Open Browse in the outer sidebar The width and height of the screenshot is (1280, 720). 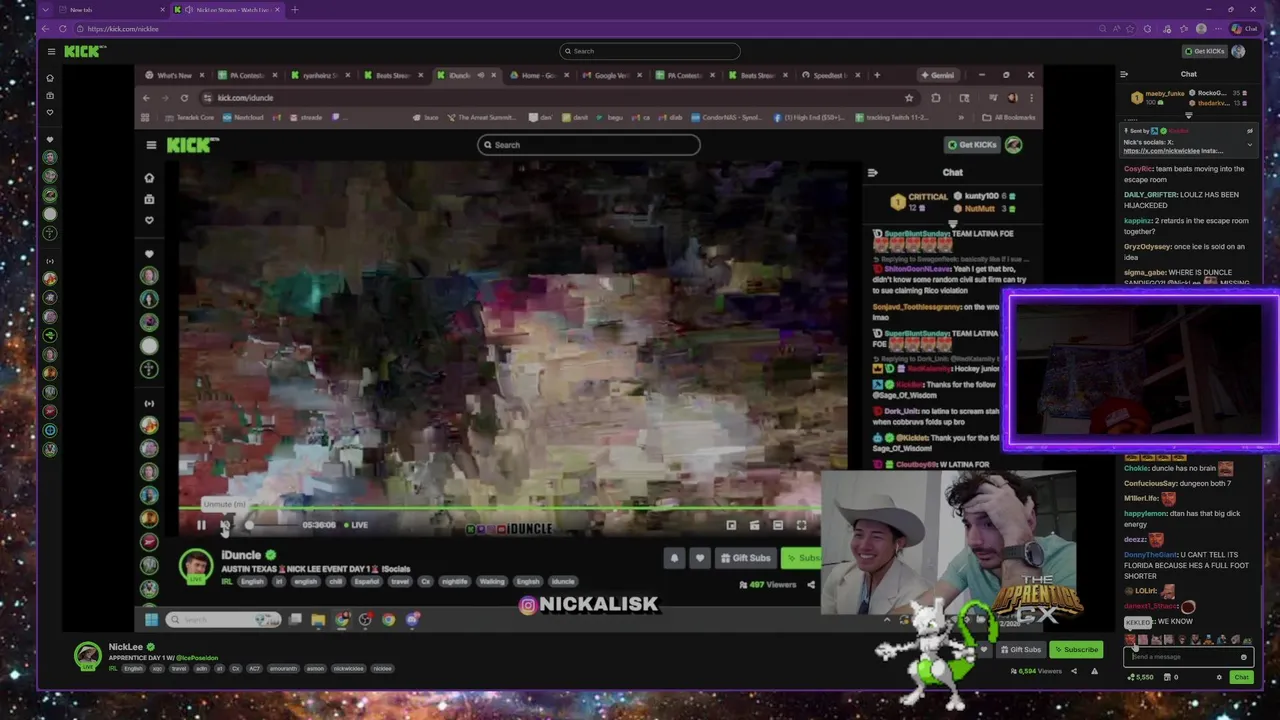coord(50,95)
